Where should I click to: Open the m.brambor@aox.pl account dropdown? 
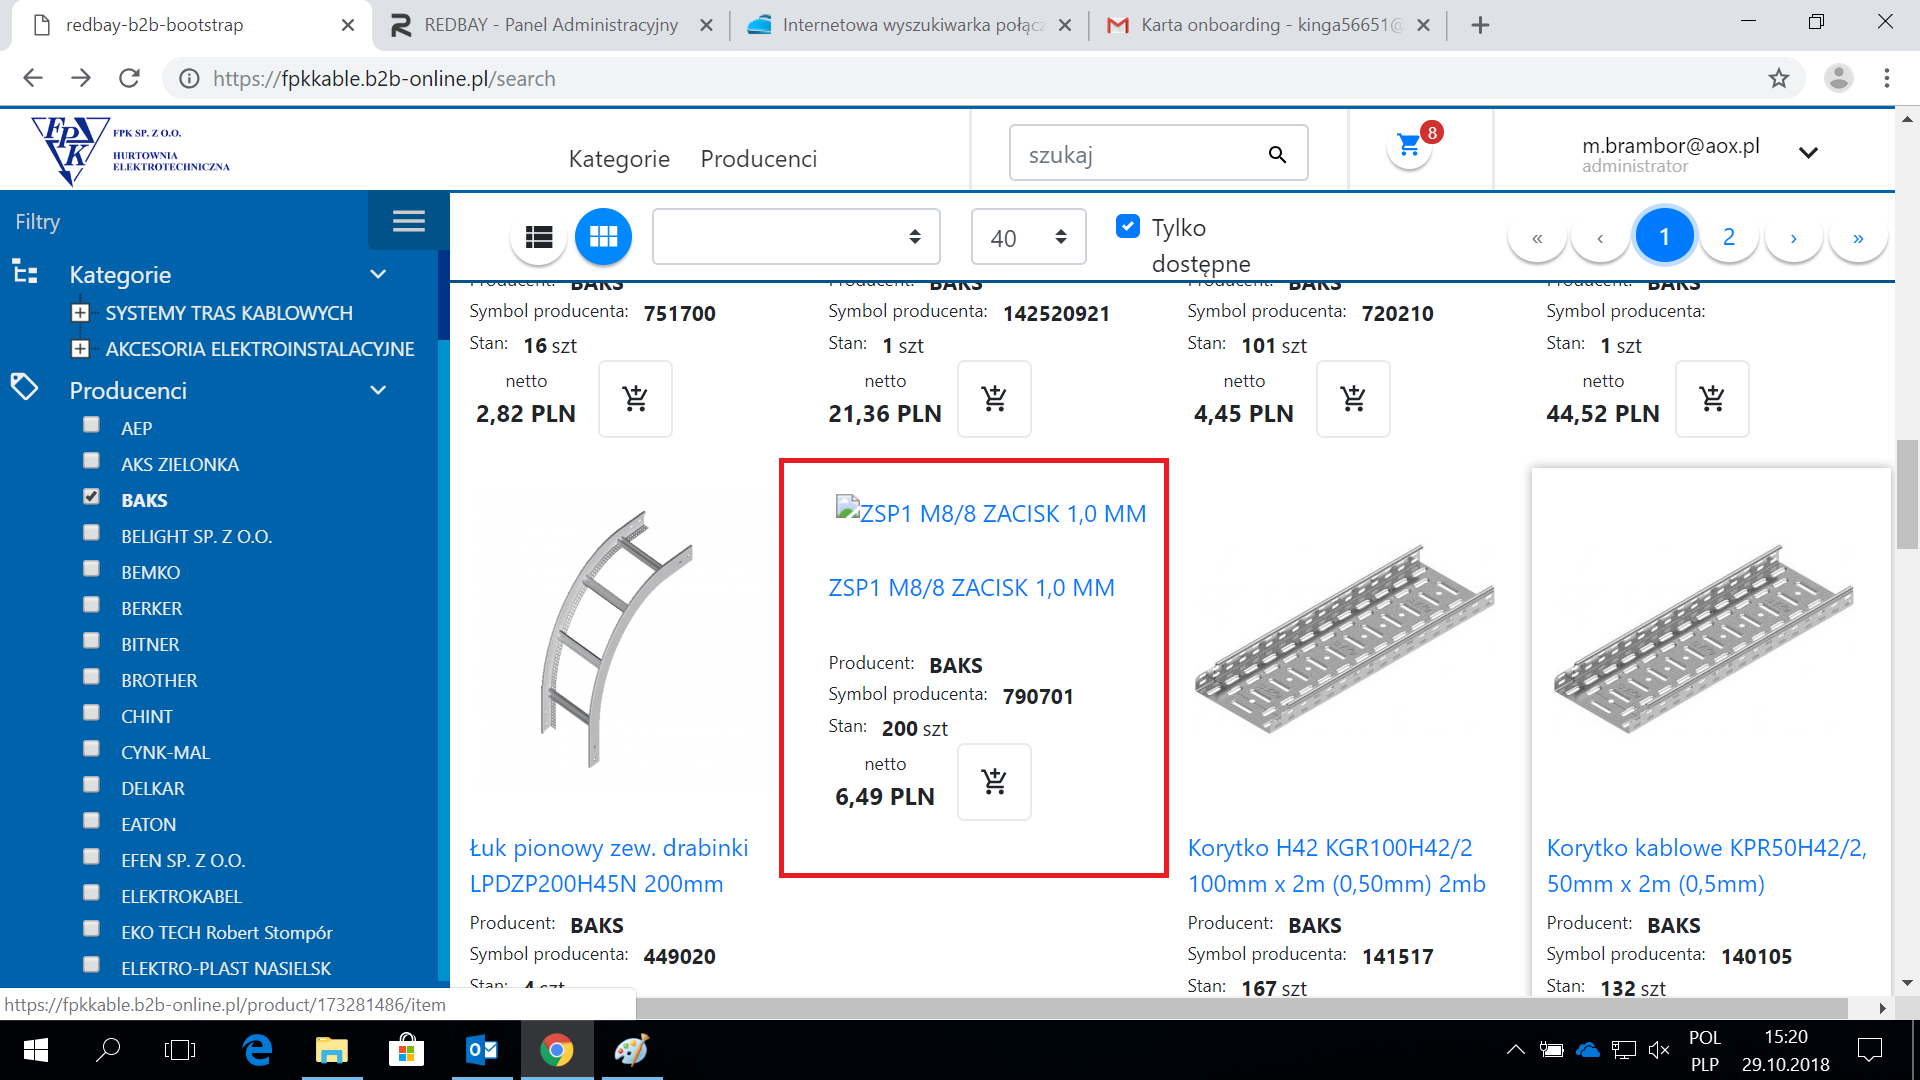1807,153
